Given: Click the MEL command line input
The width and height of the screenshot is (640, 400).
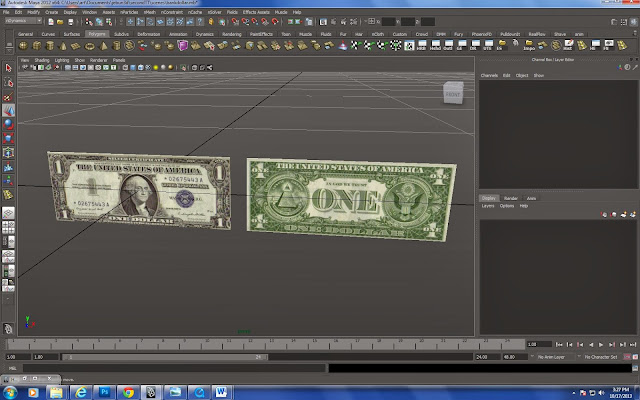Looking at the screenshot, I should click(x=174, y=368).
